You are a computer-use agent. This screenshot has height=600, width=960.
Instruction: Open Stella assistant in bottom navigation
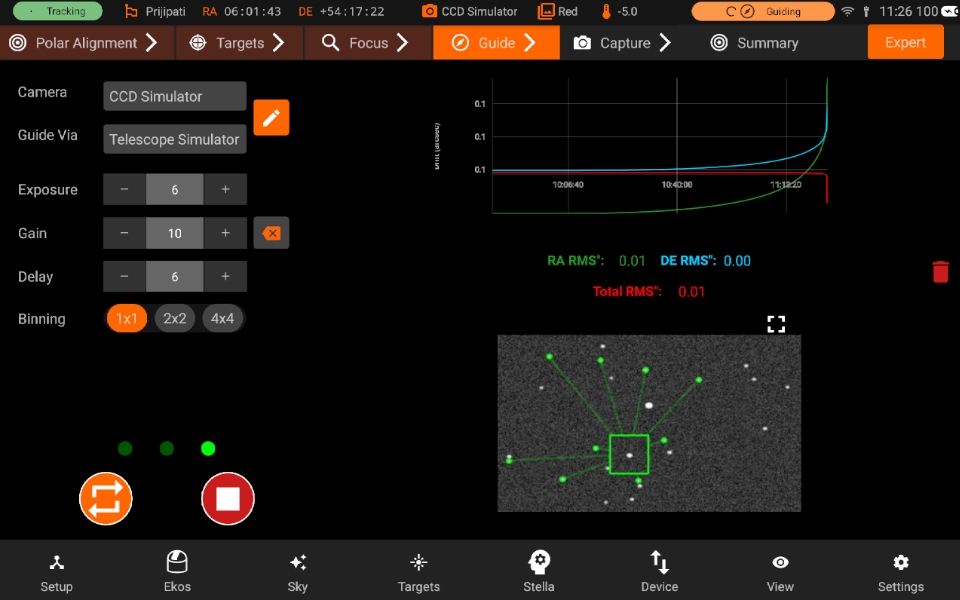pyautogui.click(x=539, y=572)
